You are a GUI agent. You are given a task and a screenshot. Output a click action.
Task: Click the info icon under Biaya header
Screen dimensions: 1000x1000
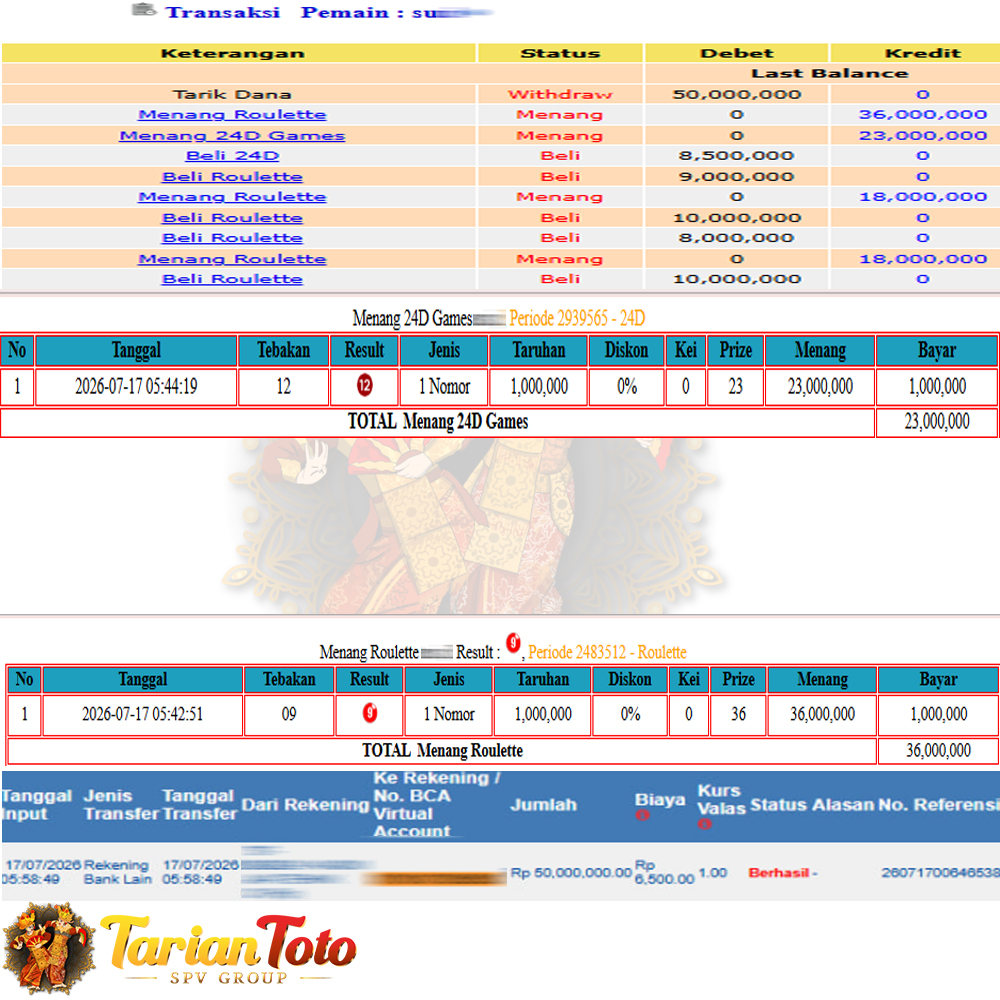[642, 815]
